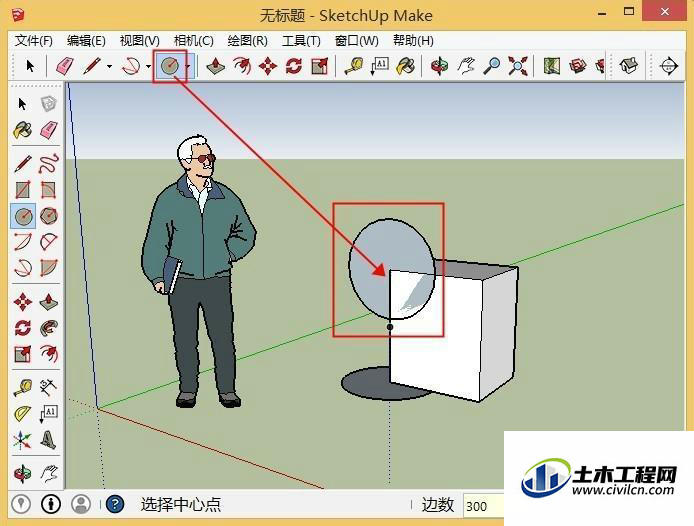Click the blue help question mark icon
The width and height of the screenshot is (694, 526).
(x=115, y=504)
